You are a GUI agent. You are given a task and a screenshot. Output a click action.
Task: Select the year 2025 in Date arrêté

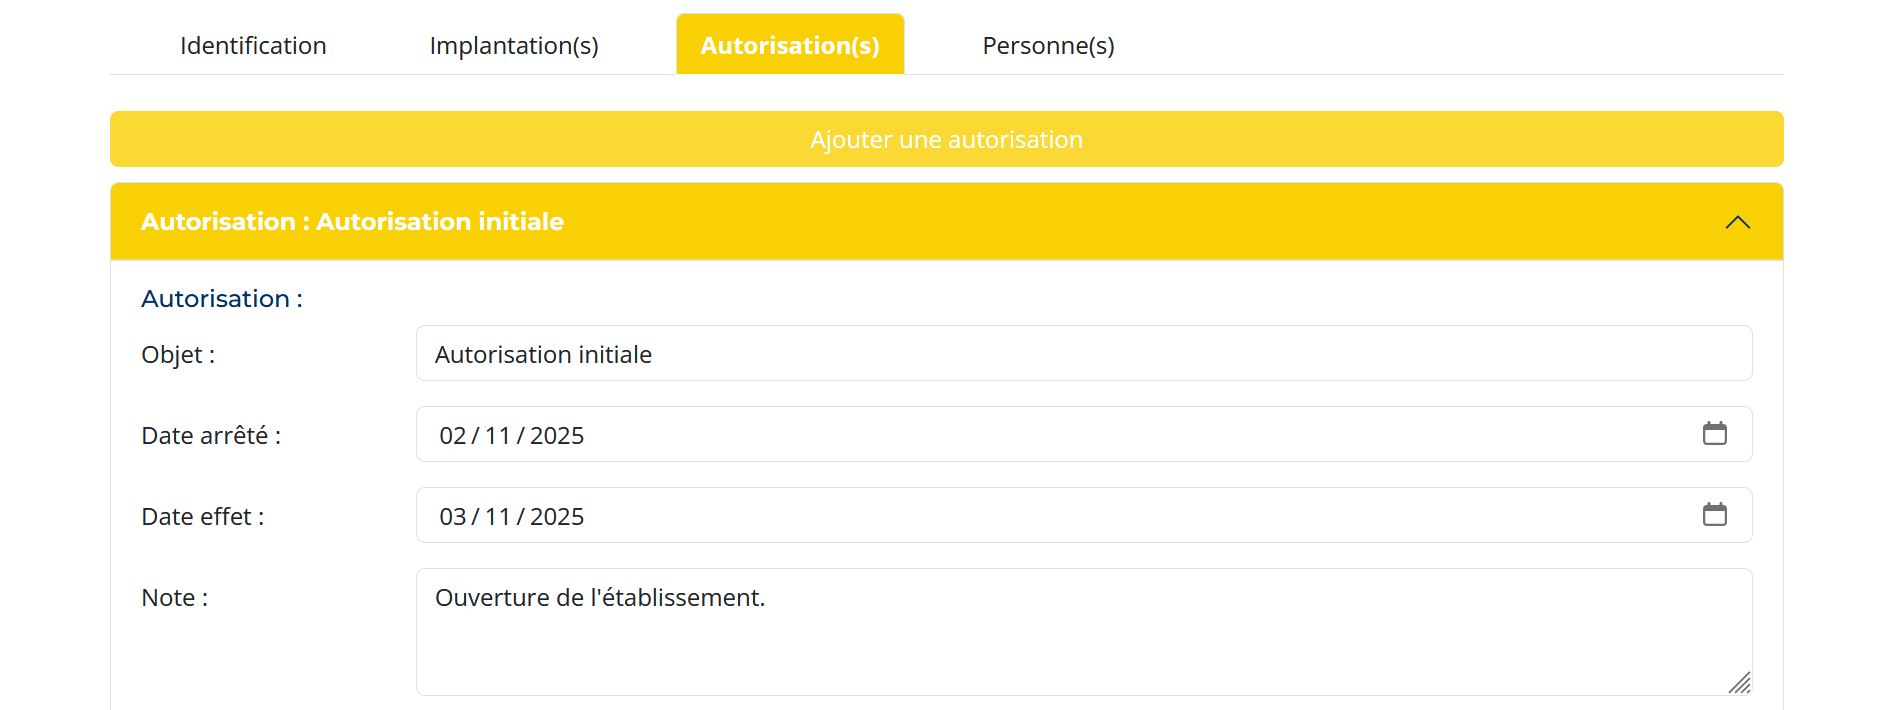tap(557, 436)
